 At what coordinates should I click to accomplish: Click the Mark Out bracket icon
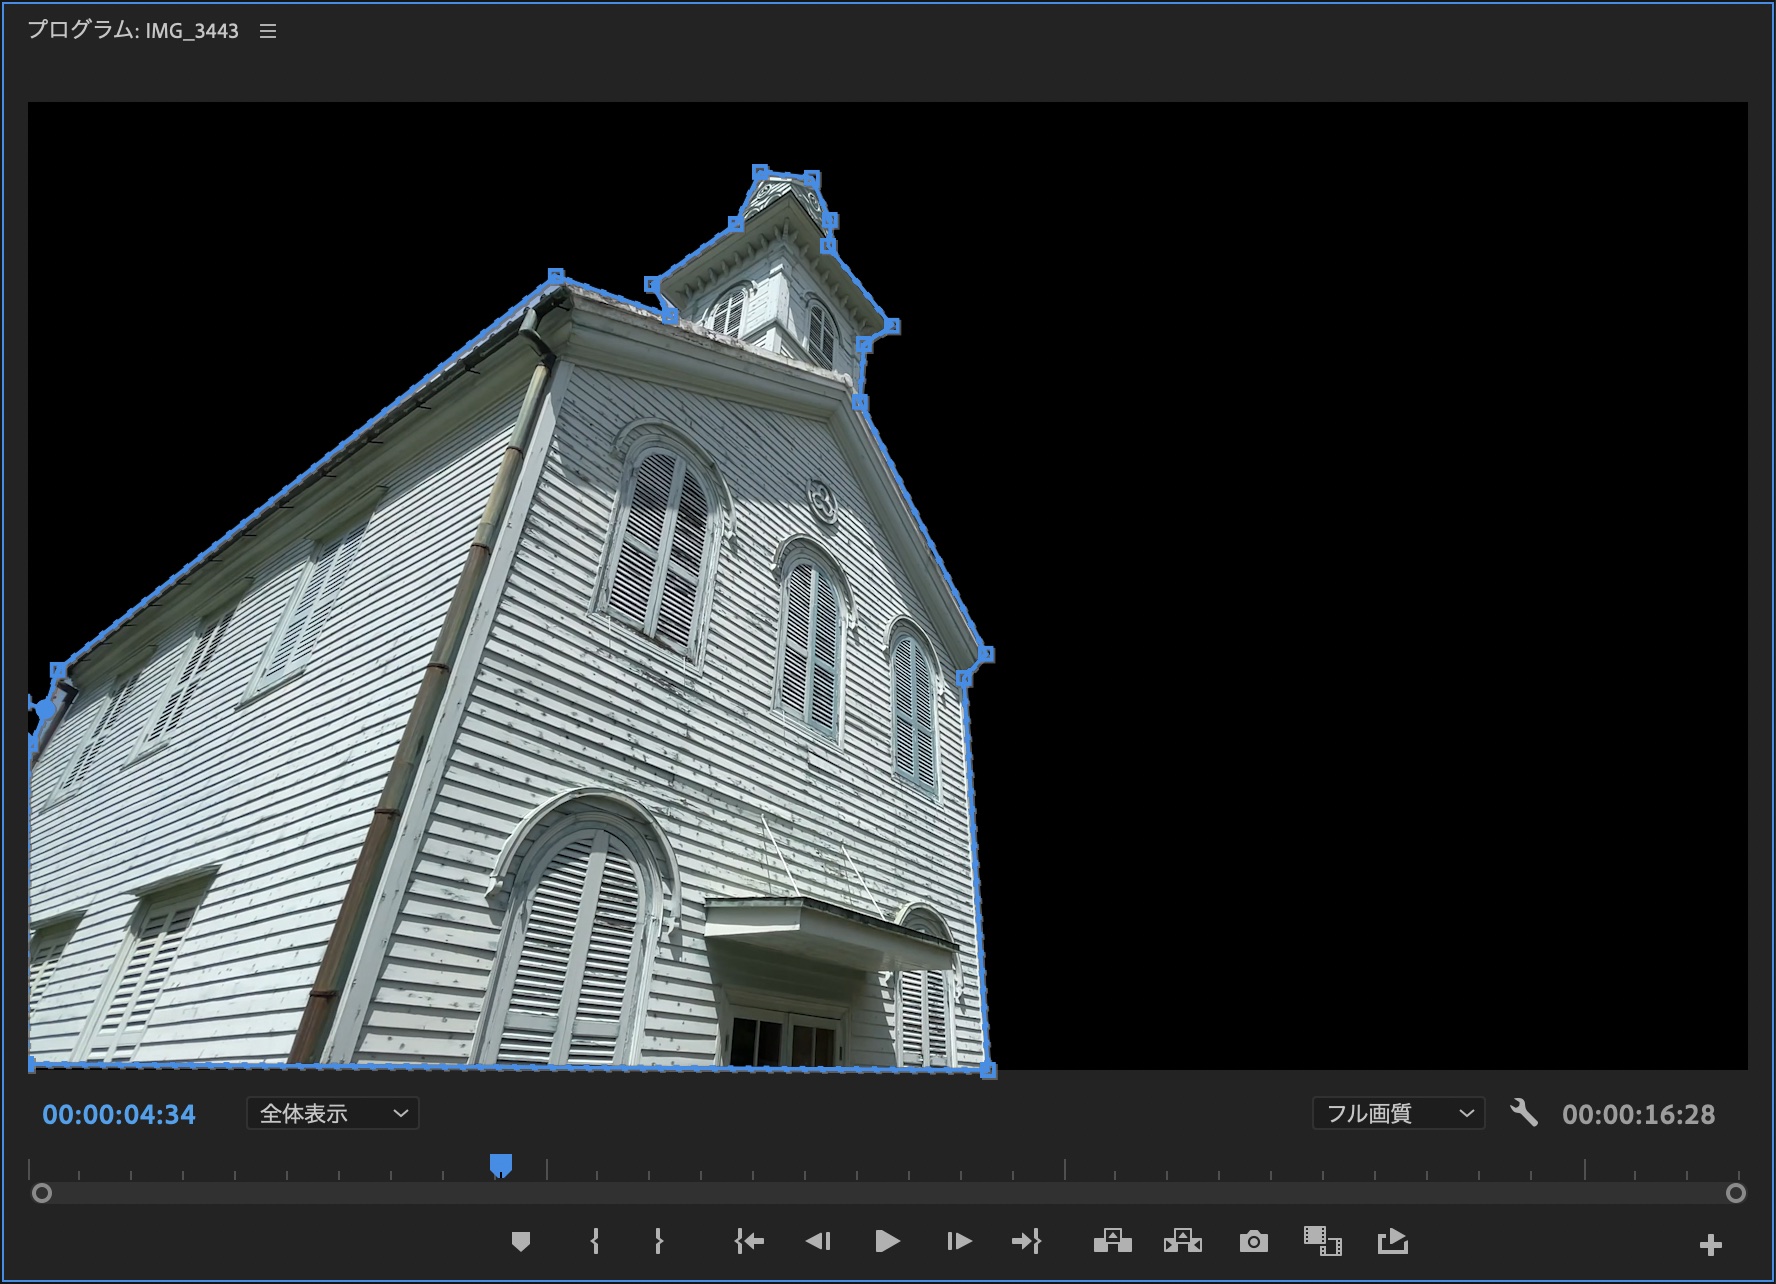click(658, 1242)
